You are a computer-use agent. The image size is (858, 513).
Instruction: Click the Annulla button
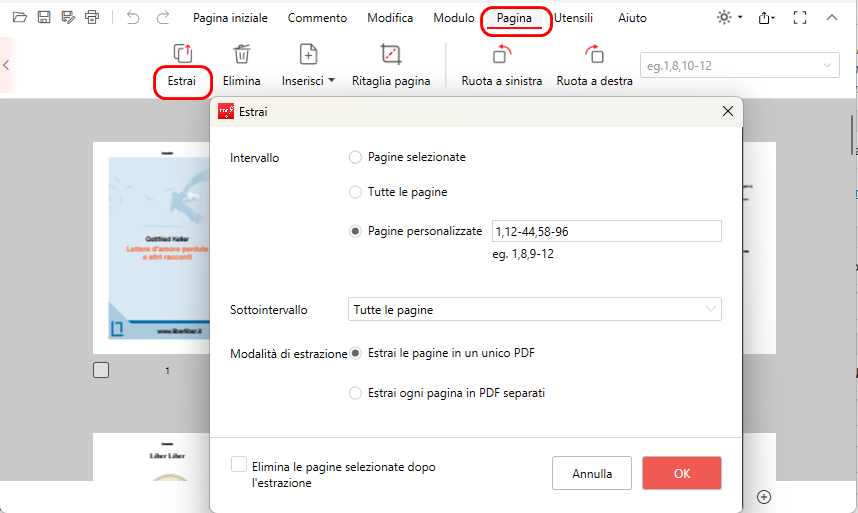pos(592,473)
